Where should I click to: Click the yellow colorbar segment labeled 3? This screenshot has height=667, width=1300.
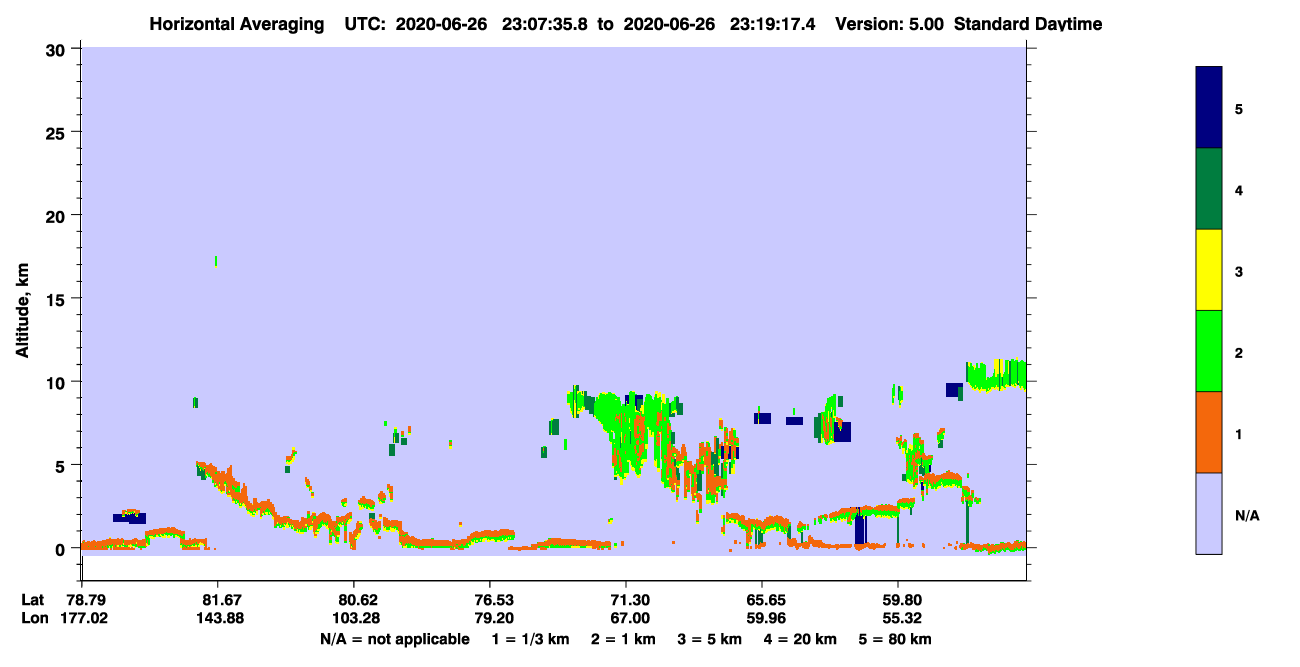point(1209,270)
